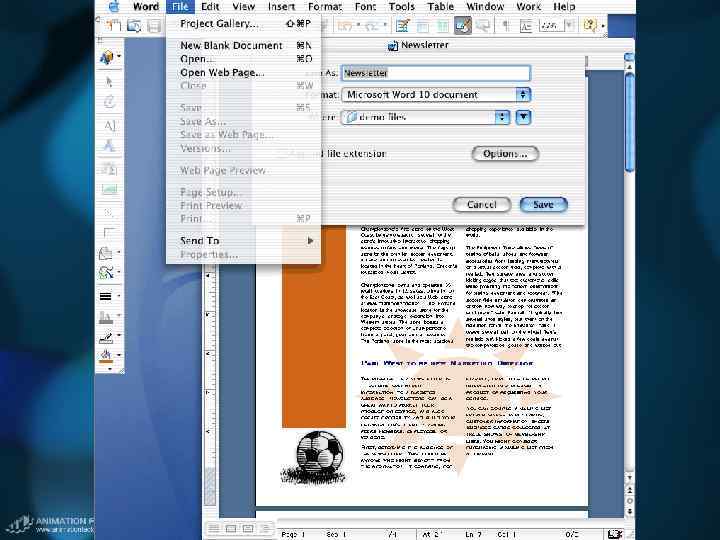
Task: Choose Open Web Page... menu item
Action: [x=243, y=73]
